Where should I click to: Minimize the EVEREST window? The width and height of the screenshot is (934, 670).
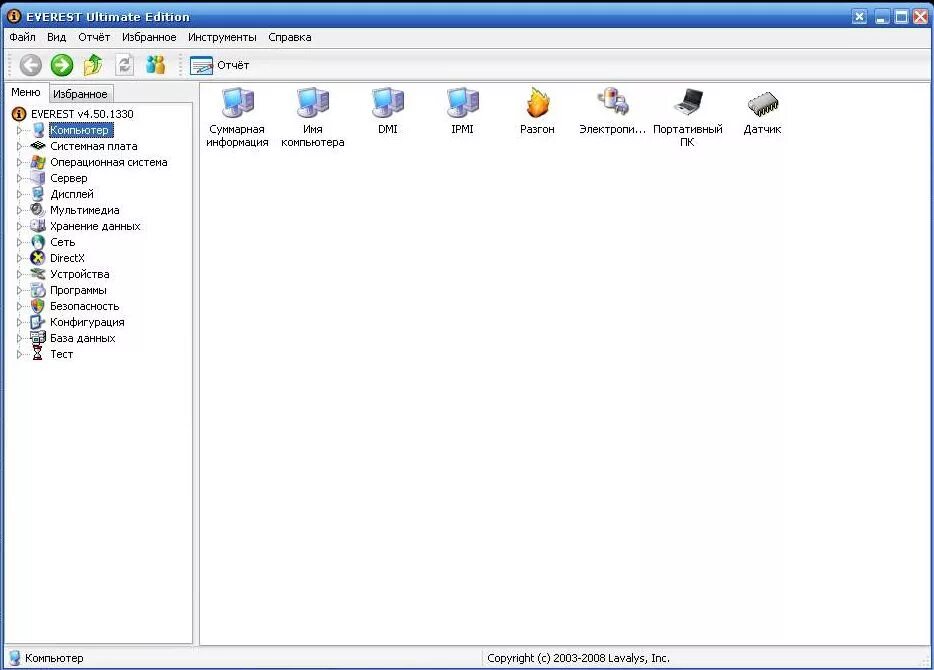[x=882, y=17]
